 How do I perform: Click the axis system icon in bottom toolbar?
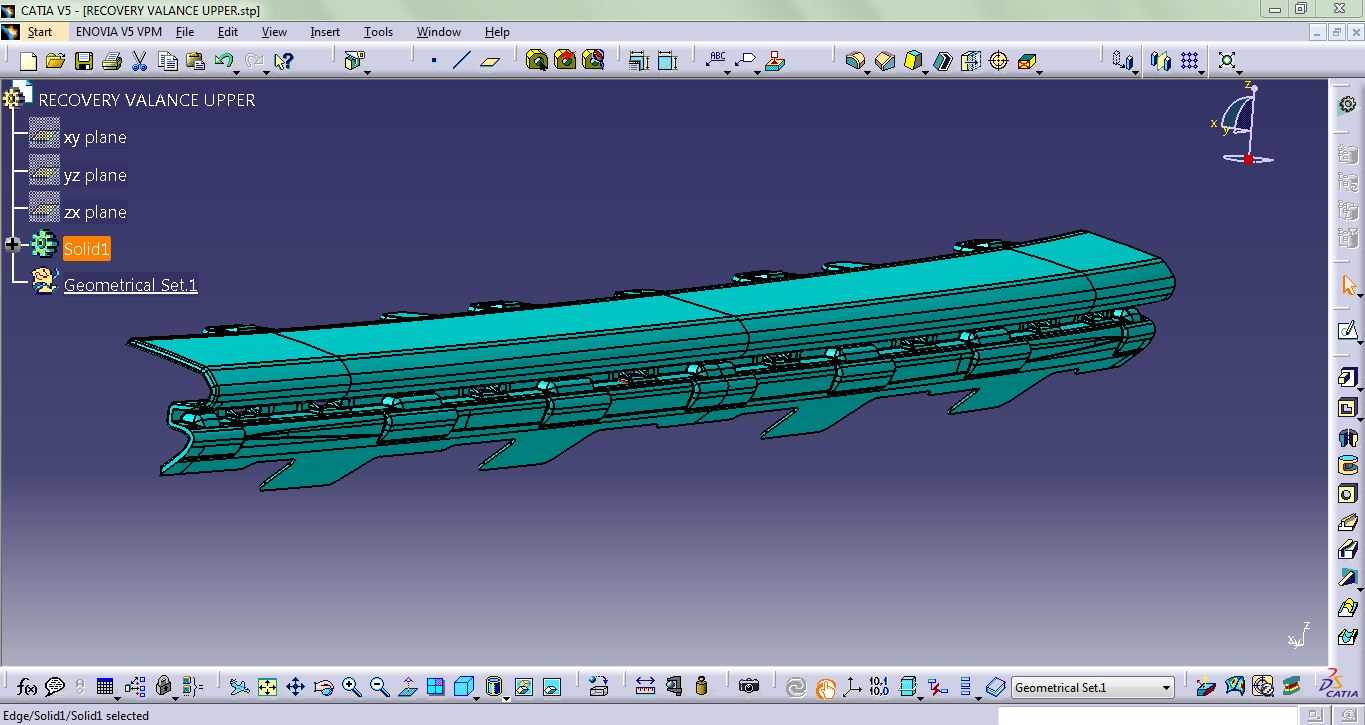pyautogui.click(x=852, y=687)
